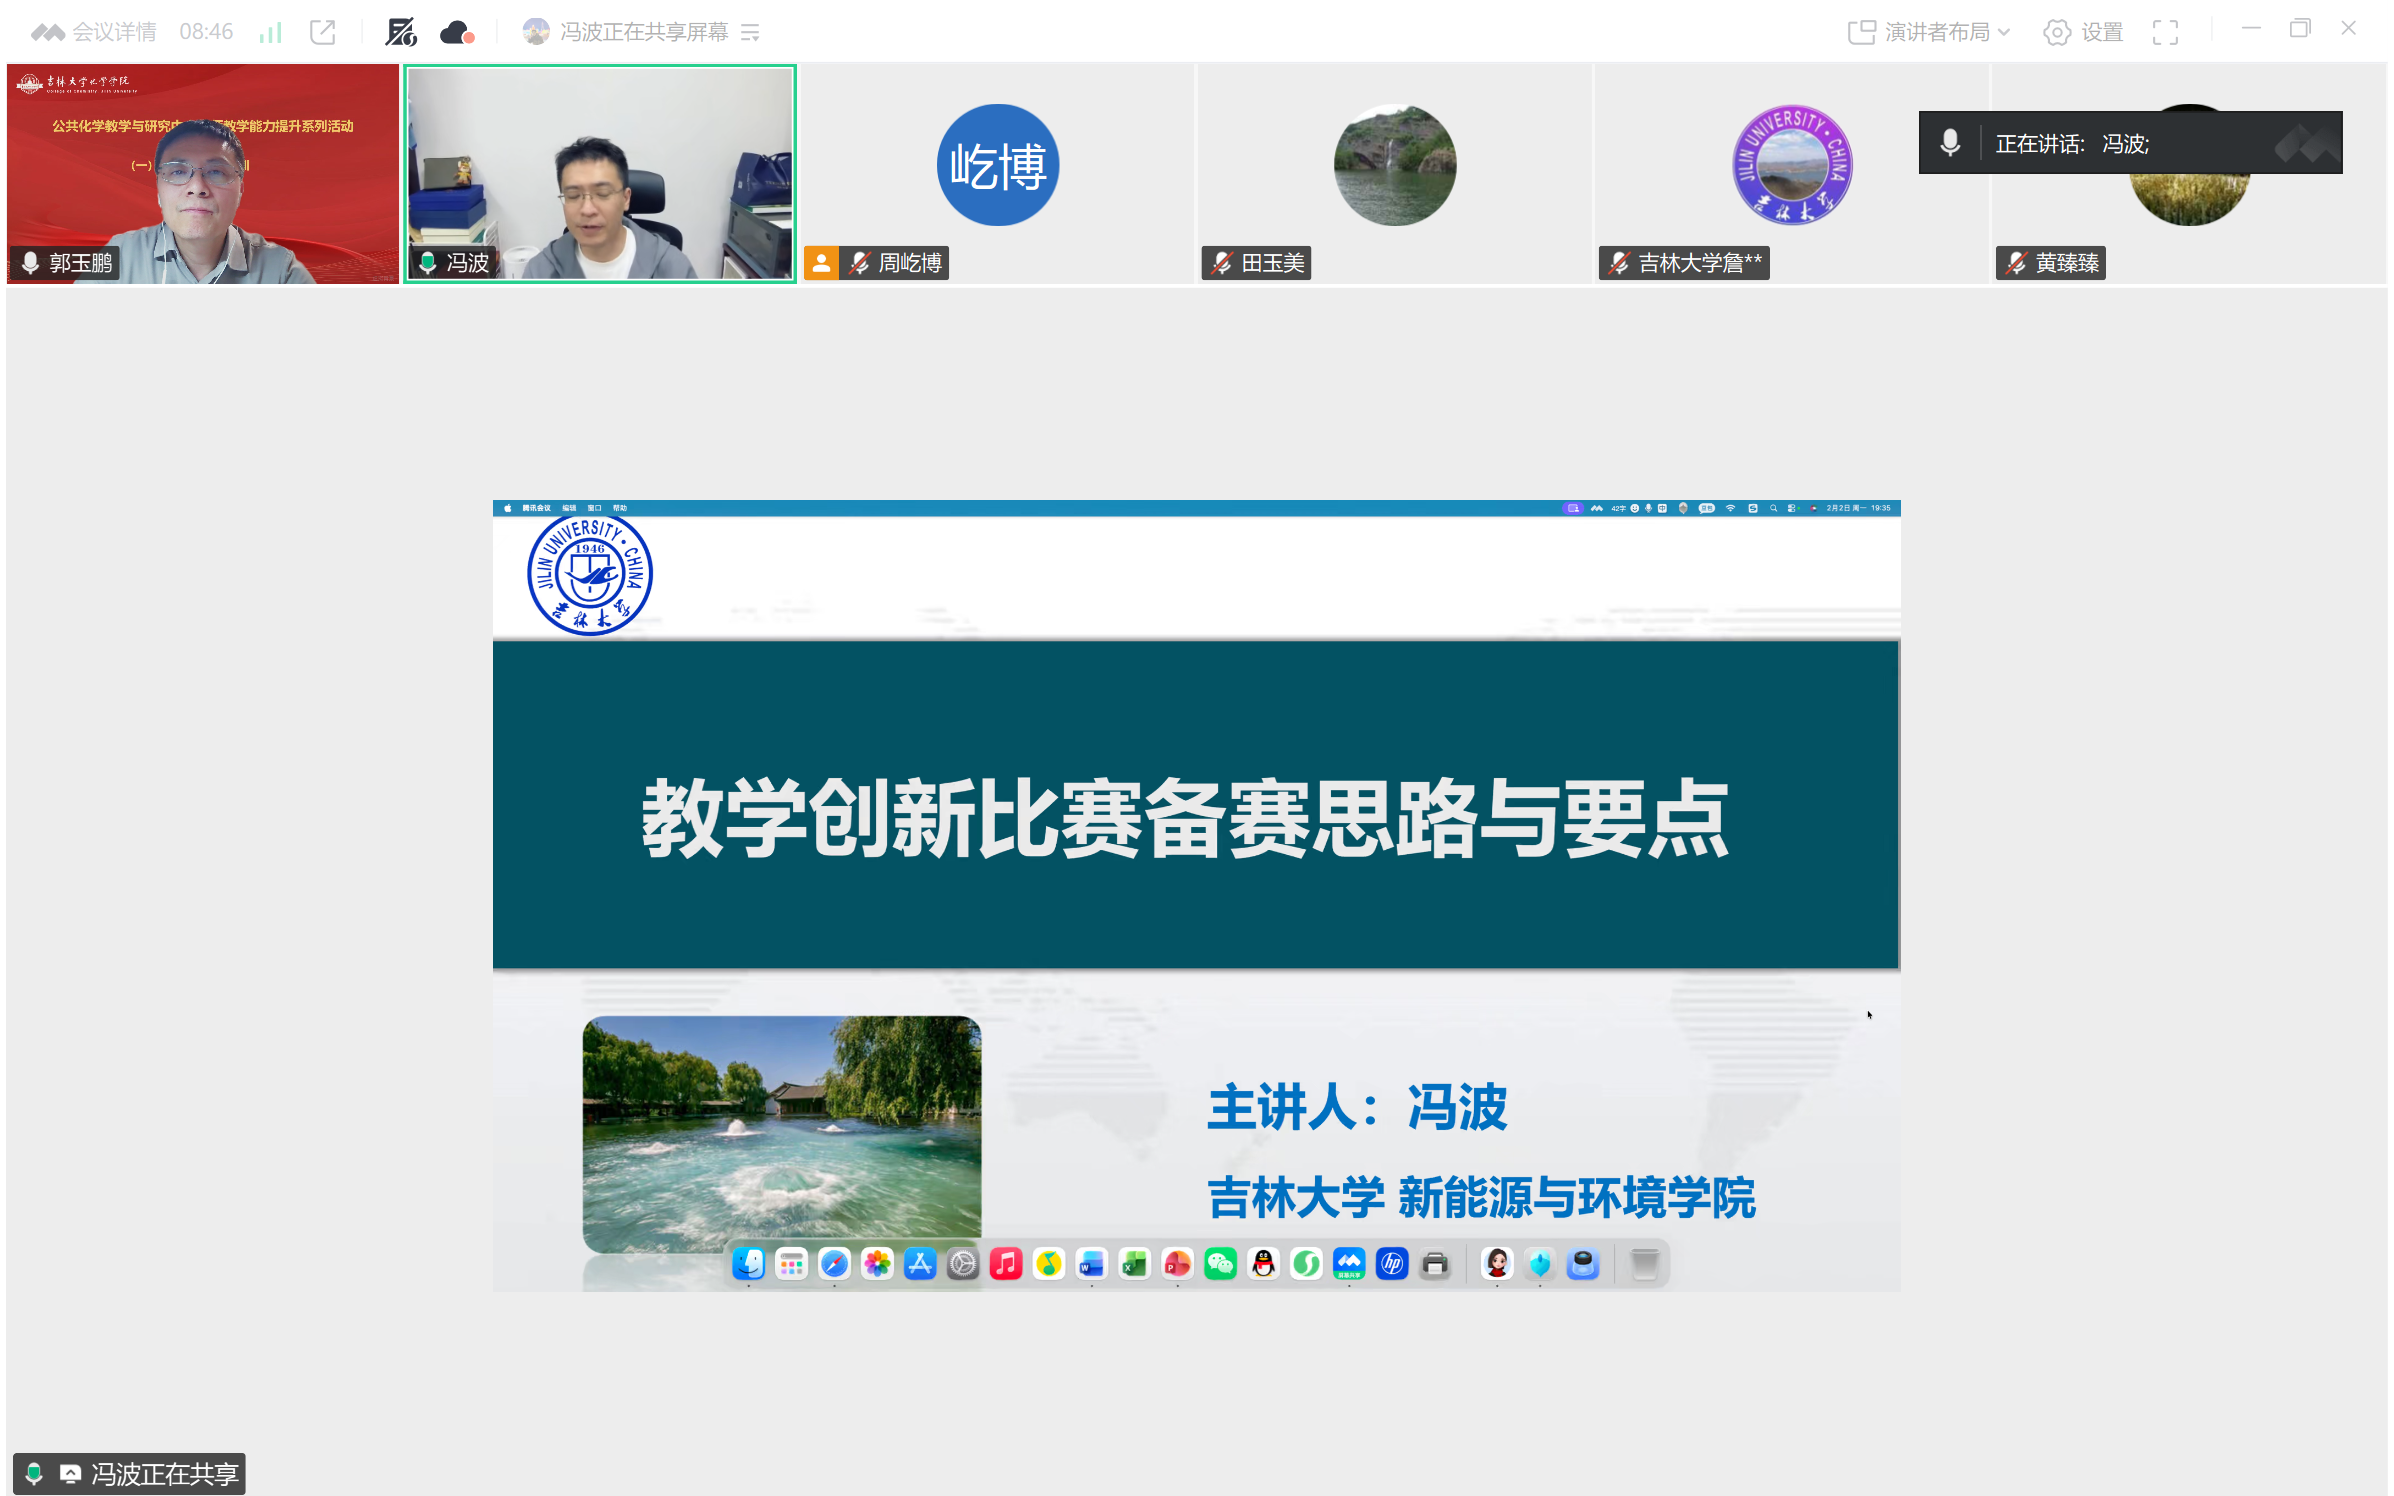Restore the meeting window size
Viewport: 2394px width, 1496px height.
(2299, 29)
